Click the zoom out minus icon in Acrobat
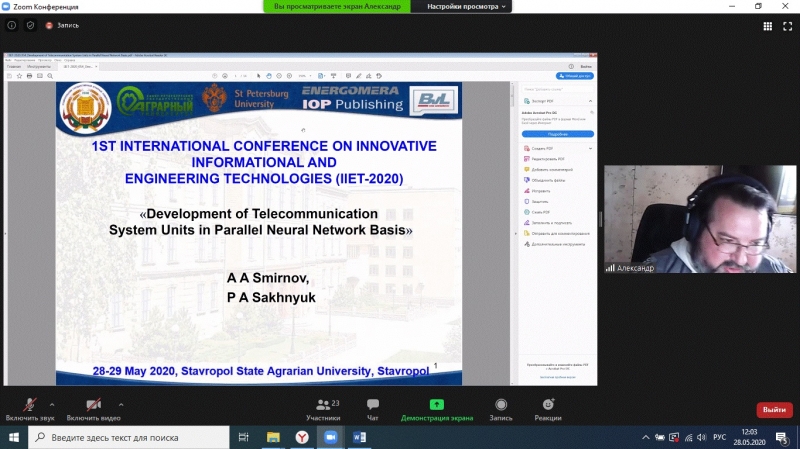Image resolution: width=800 pixels, height=449 pixels. click(x=279, y=76)
